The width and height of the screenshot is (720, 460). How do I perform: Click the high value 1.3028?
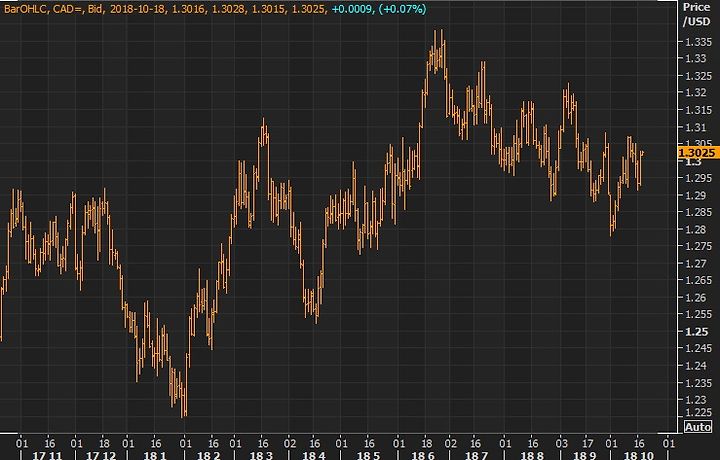(x=227, y=9)
